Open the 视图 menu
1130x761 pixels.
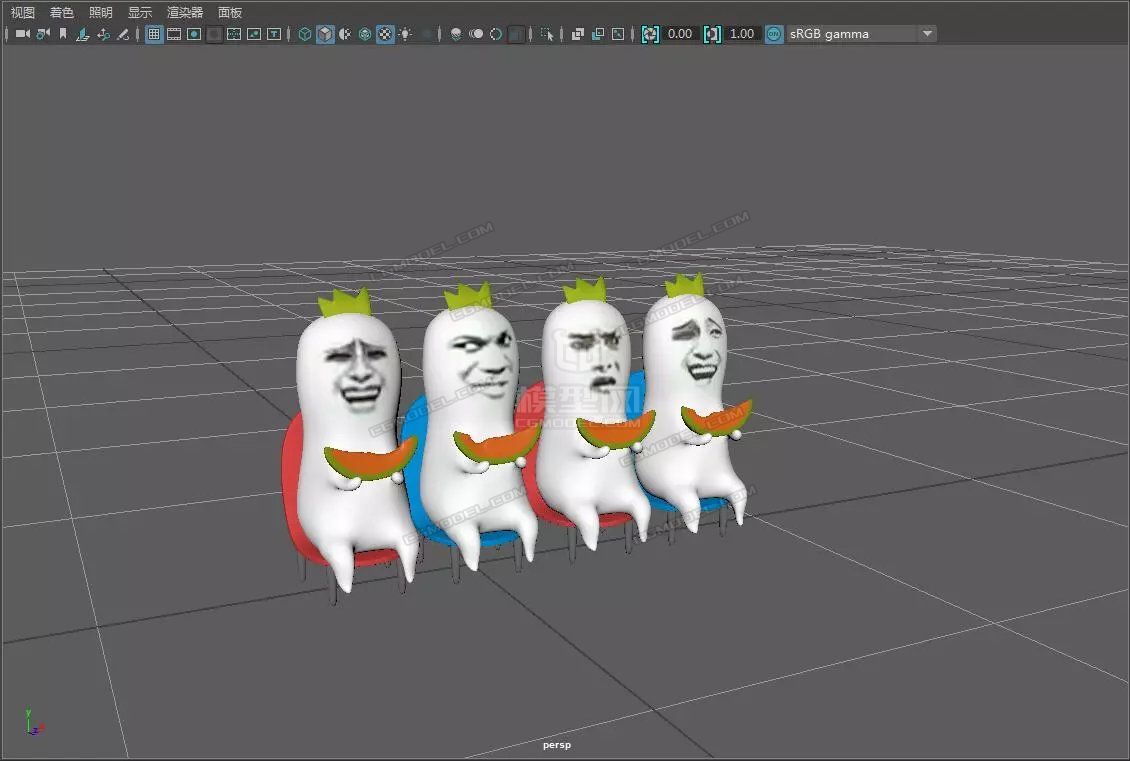[x=22, y=13]
